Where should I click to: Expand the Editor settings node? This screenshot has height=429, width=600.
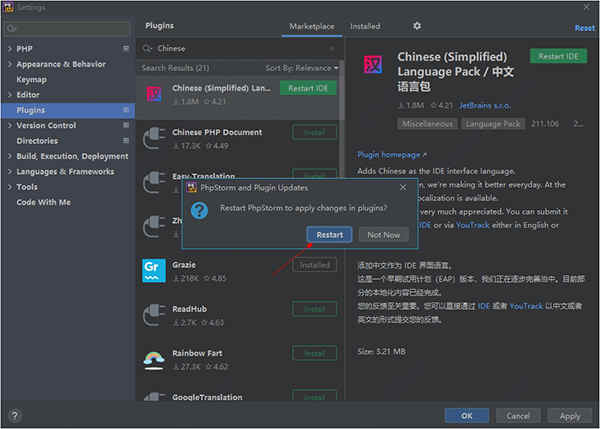point(10,95)
